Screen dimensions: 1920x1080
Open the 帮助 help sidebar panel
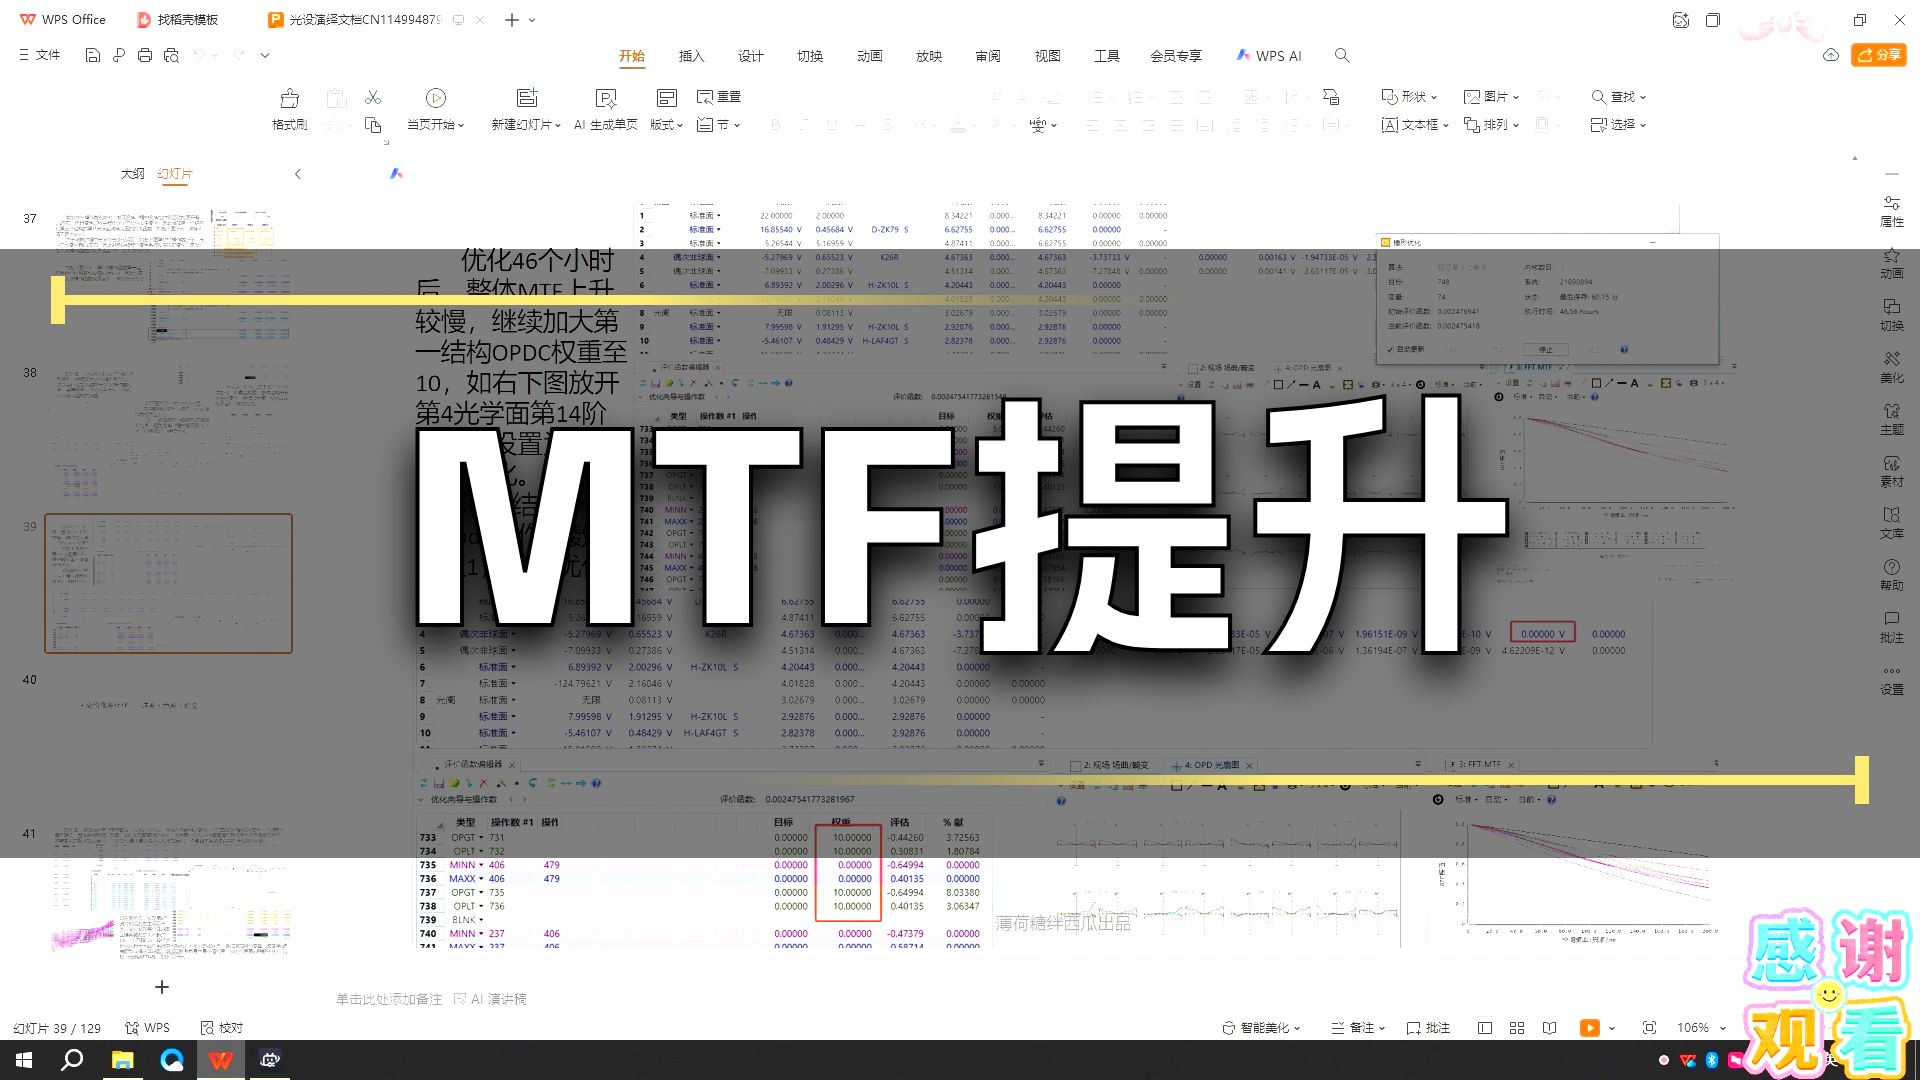[x=1892, y=576]
